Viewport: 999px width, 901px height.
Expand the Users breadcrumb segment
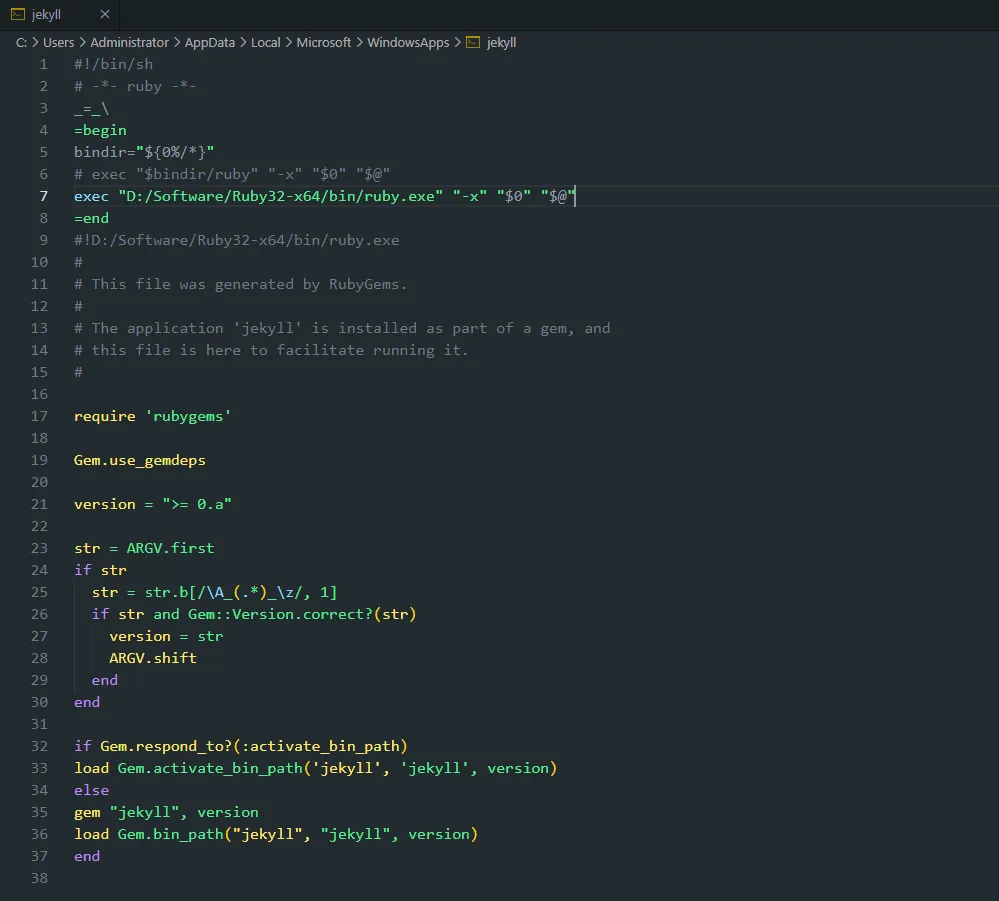[58, 43]
